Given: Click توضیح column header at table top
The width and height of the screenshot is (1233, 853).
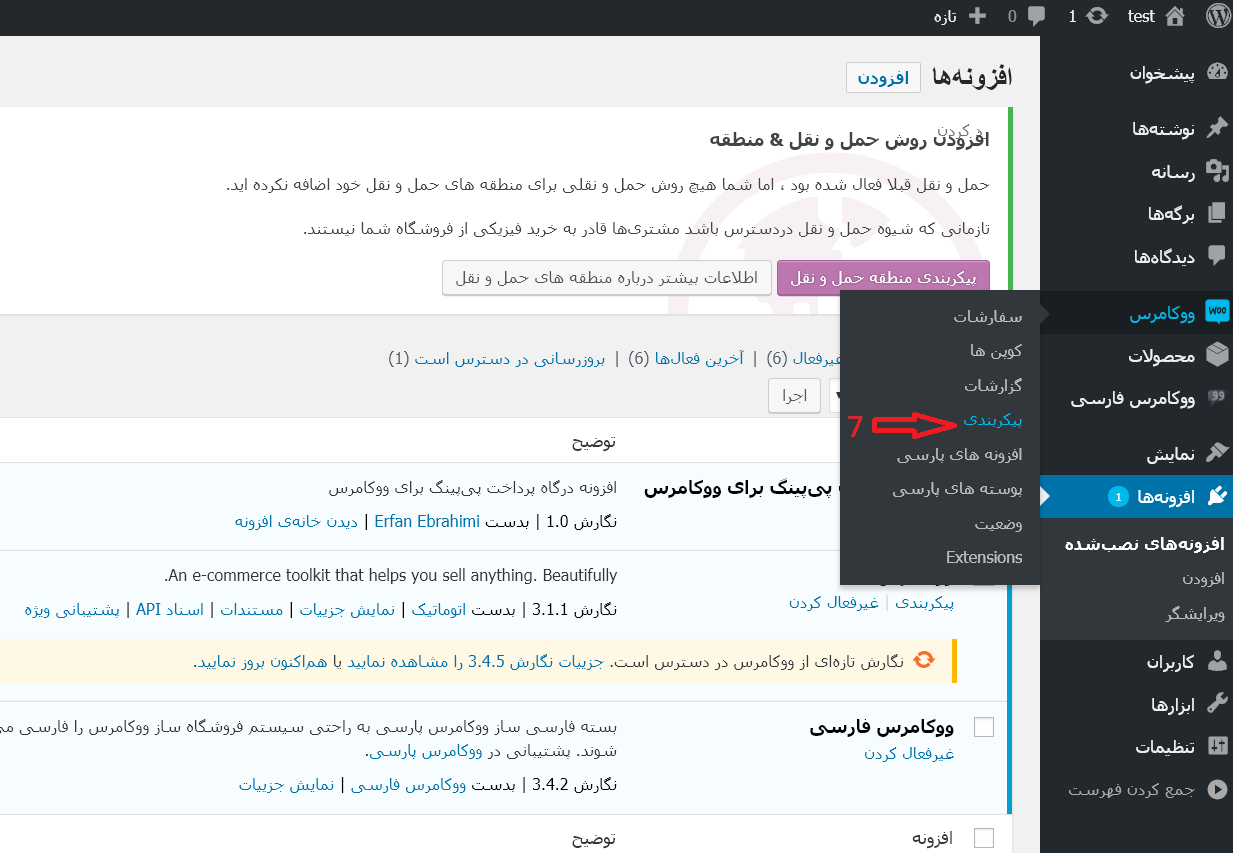Looking at the screenshot, I should 594,441.
